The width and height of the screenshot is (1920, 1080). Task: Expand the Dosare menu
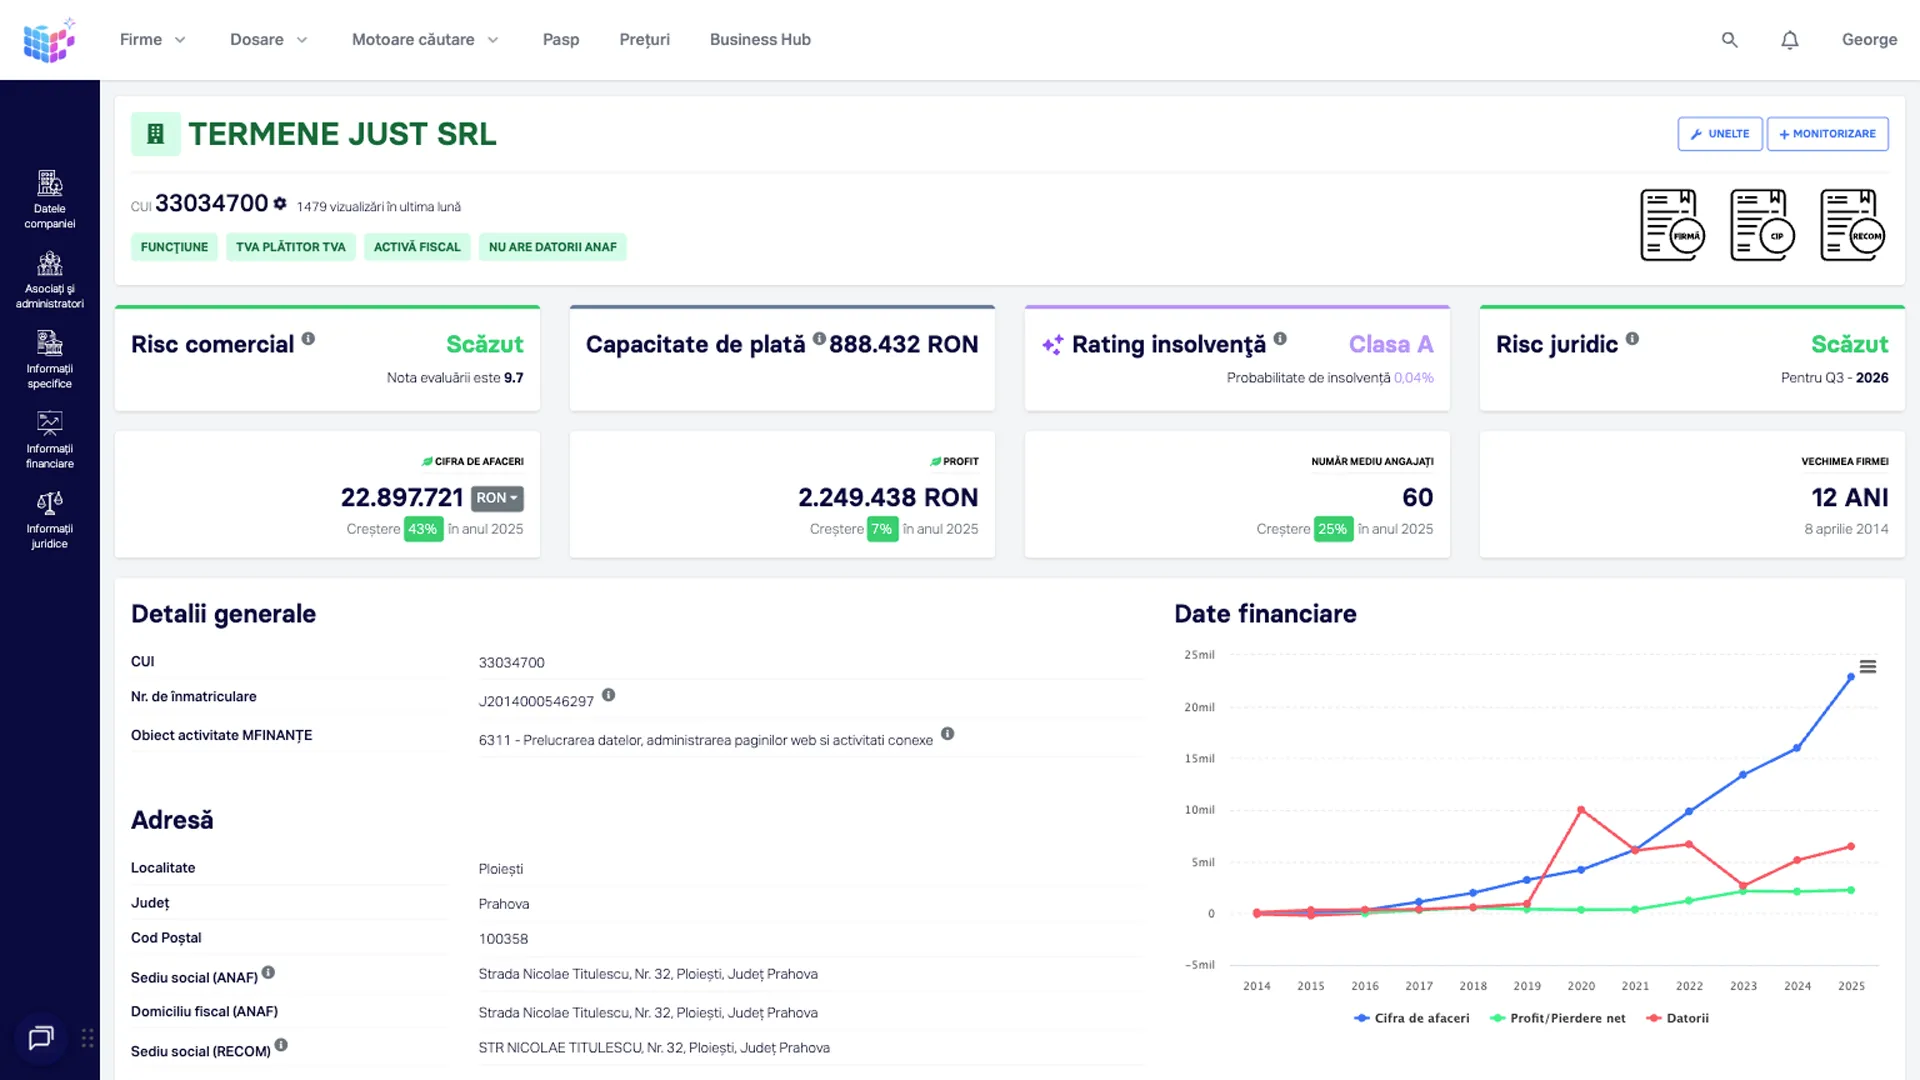tap(269, 40)
